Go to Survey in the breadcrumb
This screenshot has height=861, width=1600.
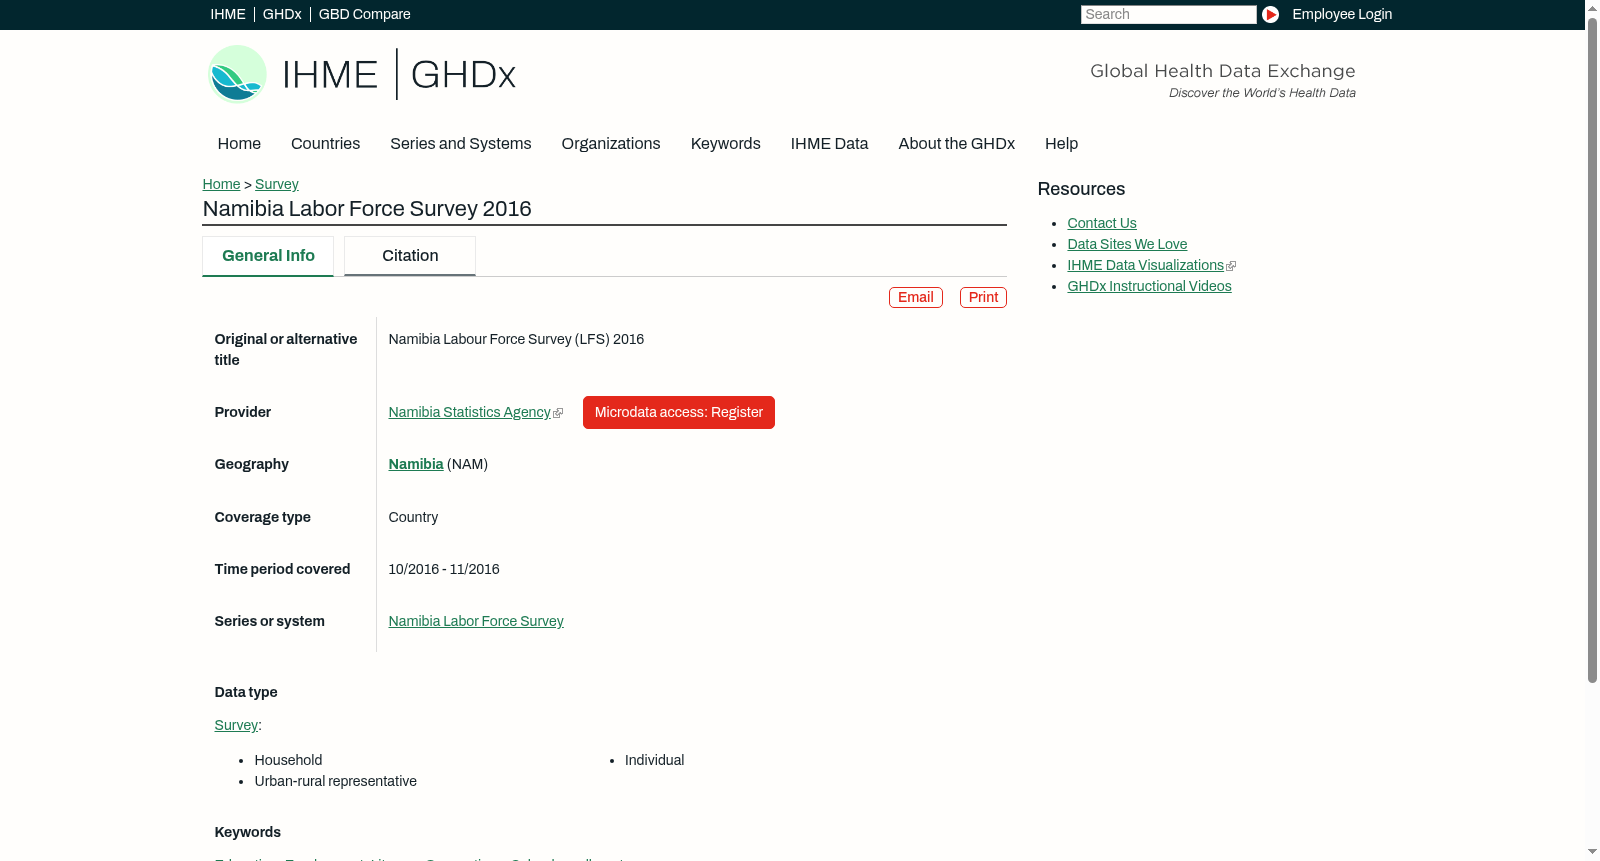coord(277,184)
